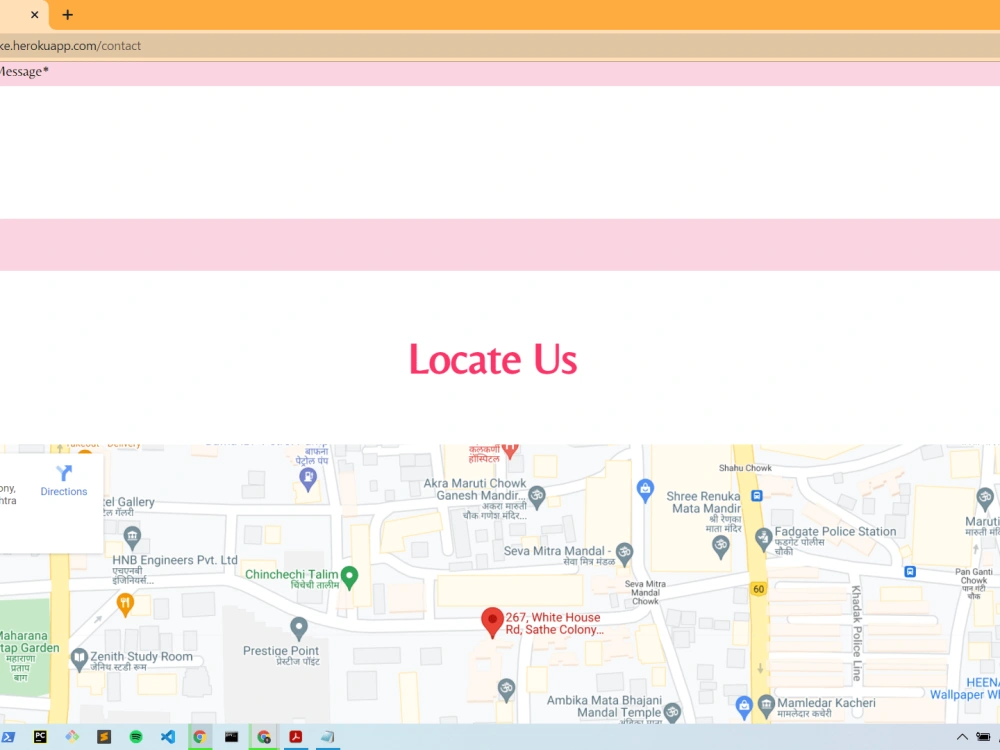
Task: Click the Seva Mitra Mandal Chowk label
Action: [645, 592]
